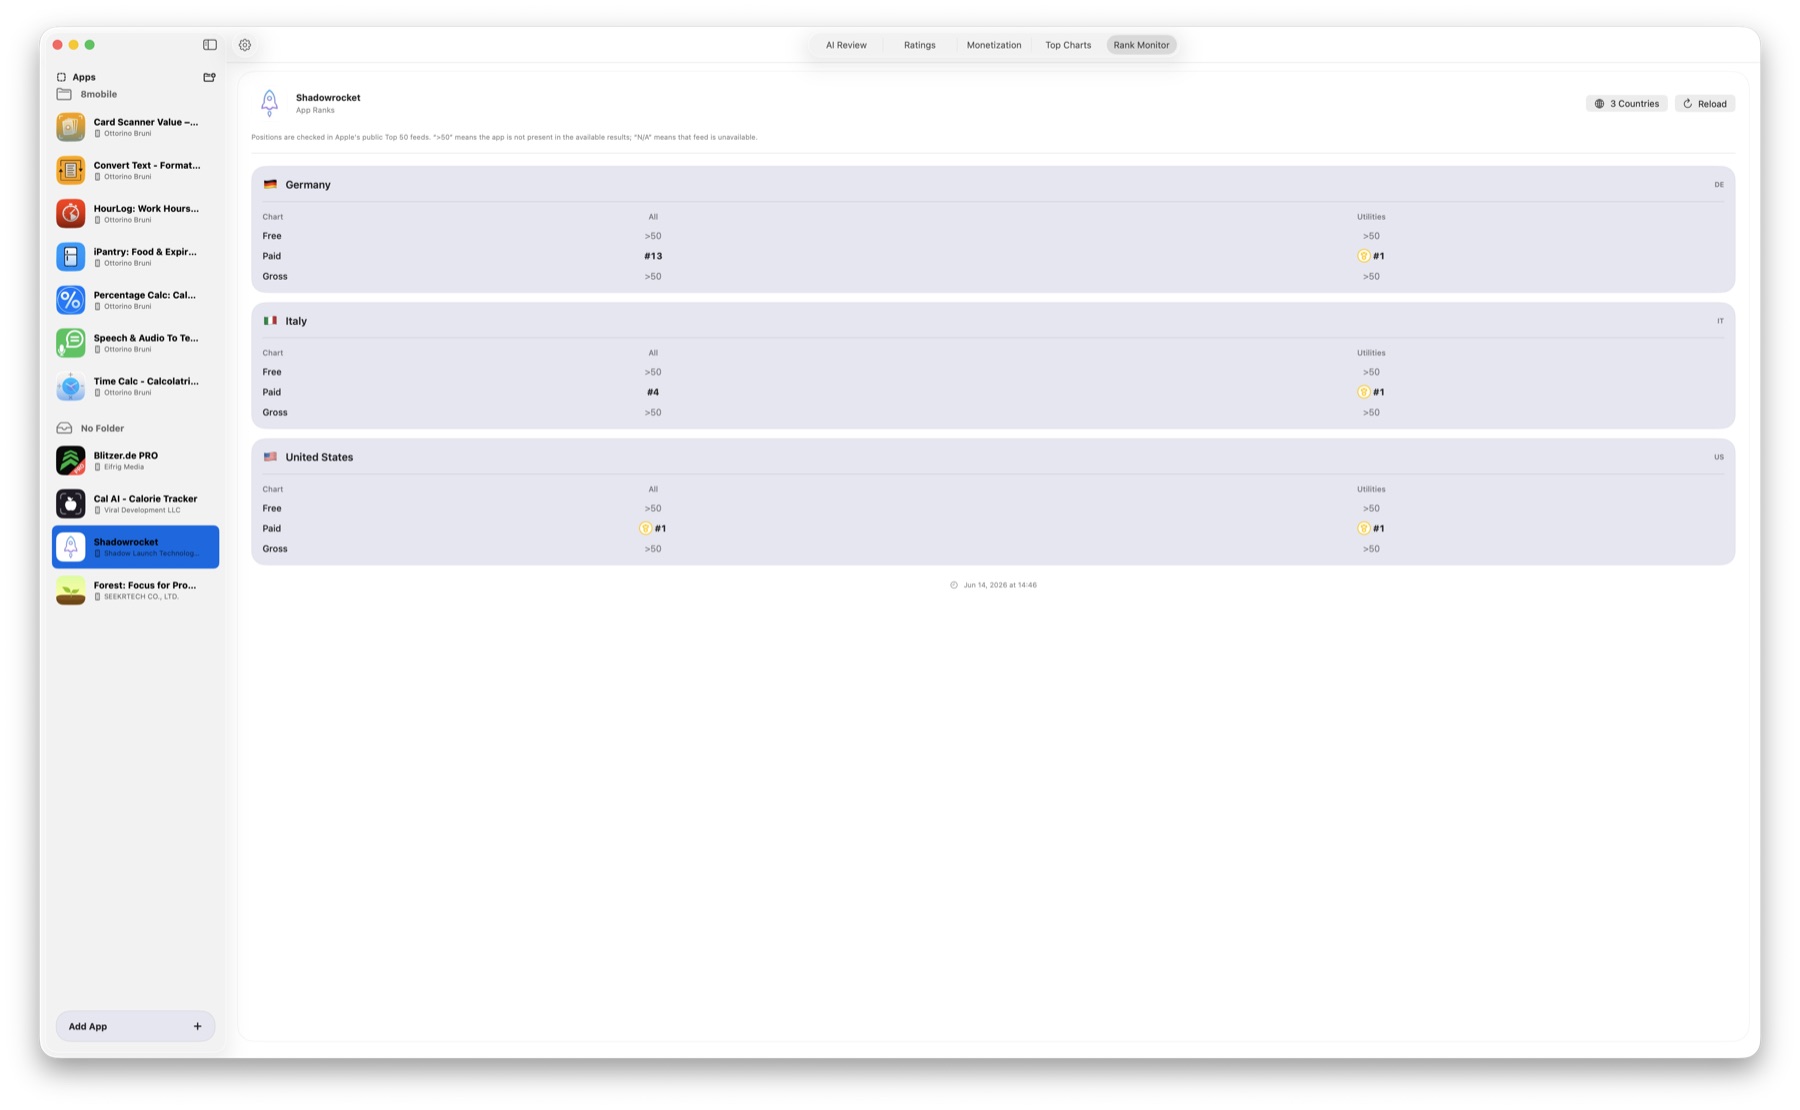
Task: Click the Speech & Audio To Text icon
Action: point(70,343)
